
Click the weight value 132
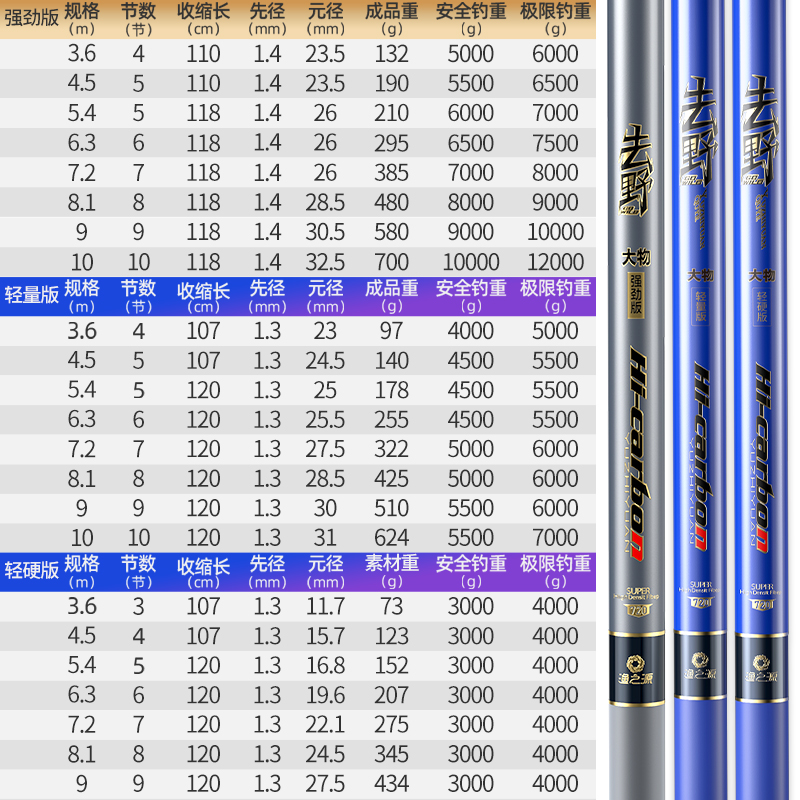coord(391,54)
